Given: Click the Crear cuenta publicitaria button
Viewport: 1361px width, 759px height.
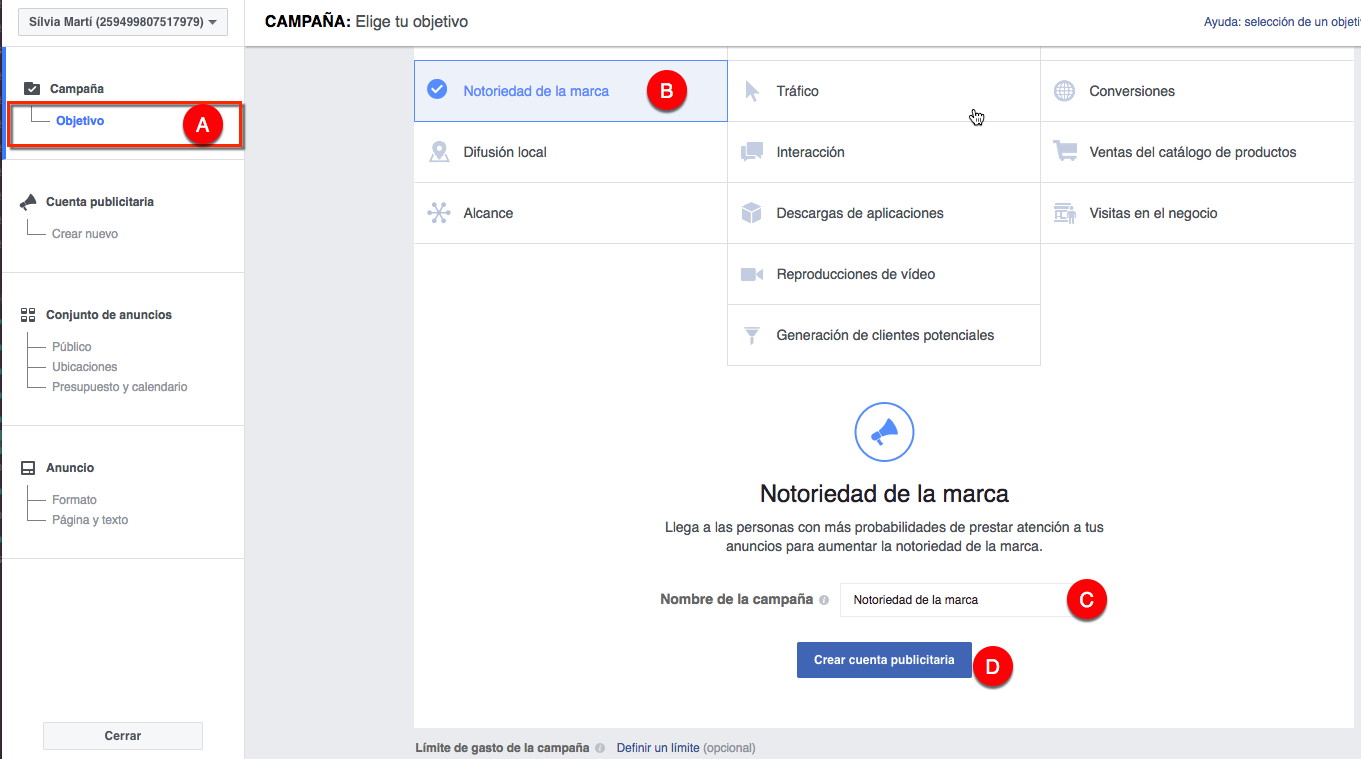Looking at the screenshot, I should pyautogui.click(x=883, y=660).
